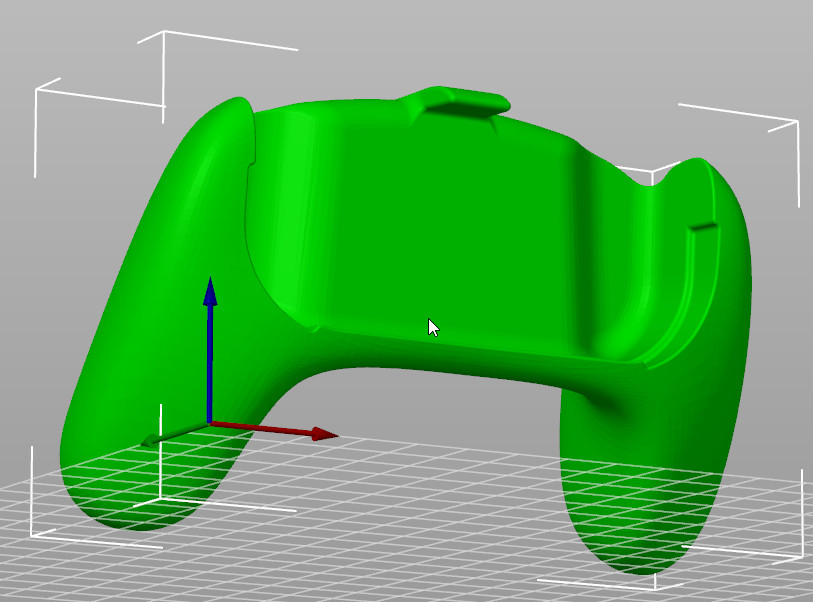Viewport: 813px width, 602px height.
Task: Click the top-left front bounding box corner
Action: (x=37, y=90)
